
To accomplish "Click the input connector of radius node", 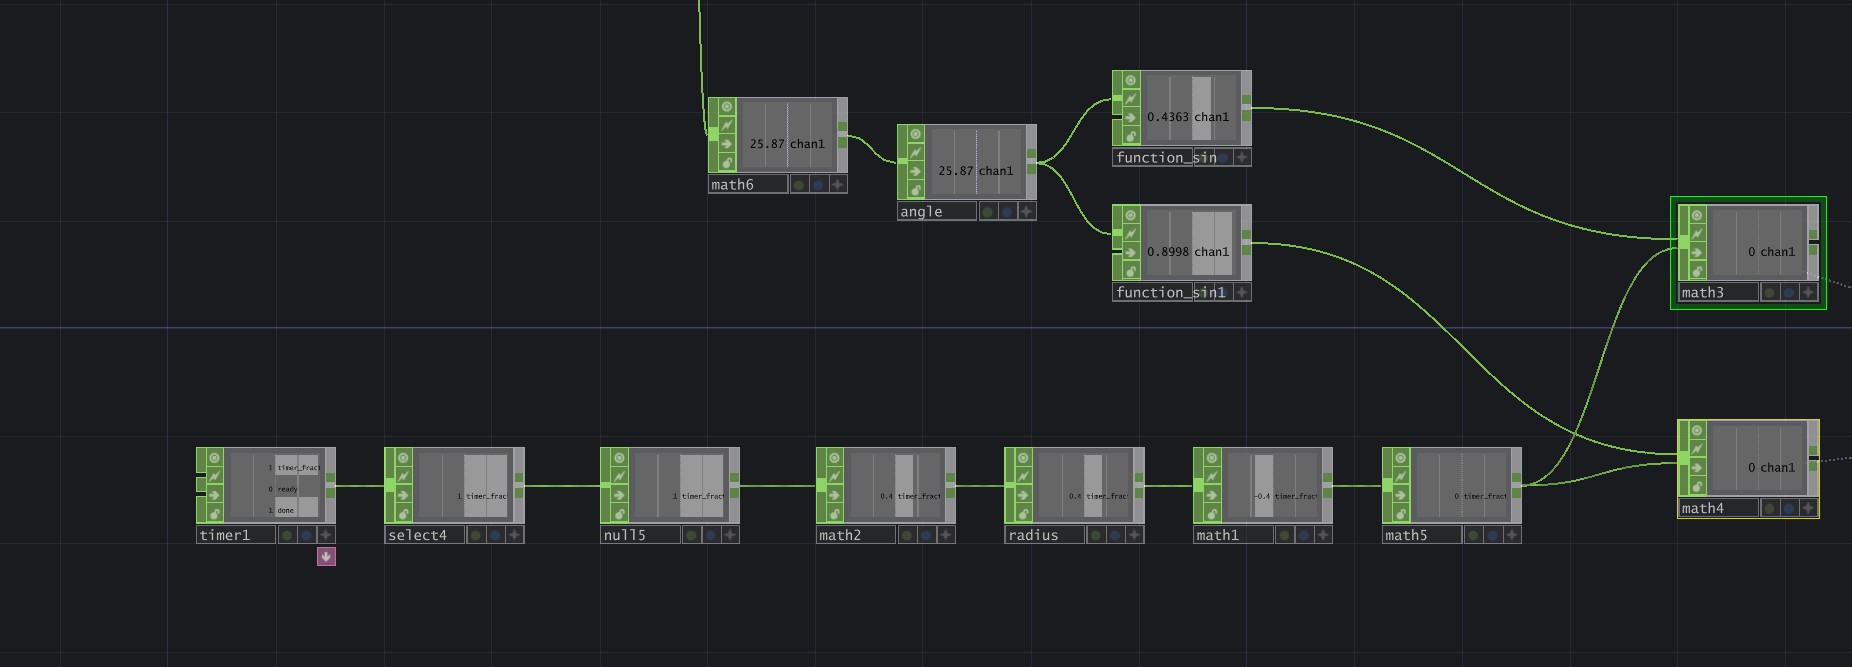I will pos(1010,486).
